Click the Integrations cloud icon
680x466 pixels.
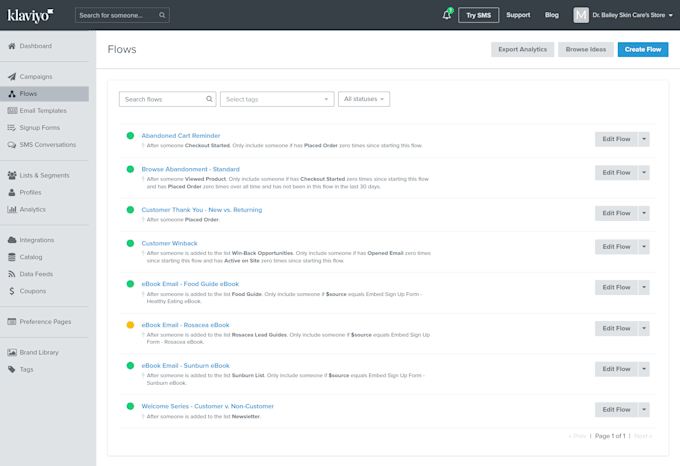[12, 240]
